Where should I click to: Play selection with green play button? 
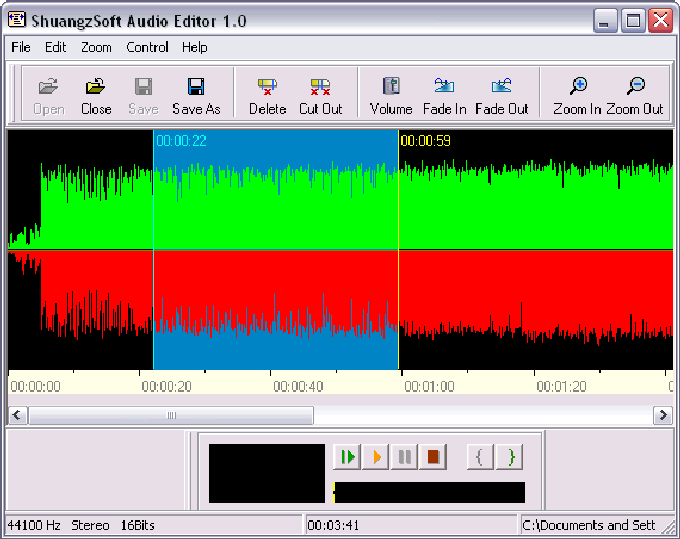347,457
